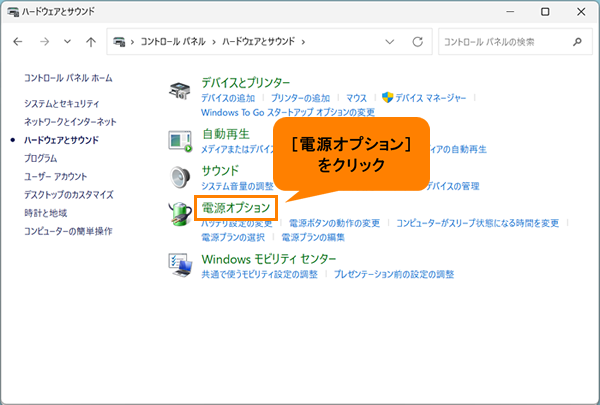
Task: Click the Devices and Printers icon
Action: 179,91
